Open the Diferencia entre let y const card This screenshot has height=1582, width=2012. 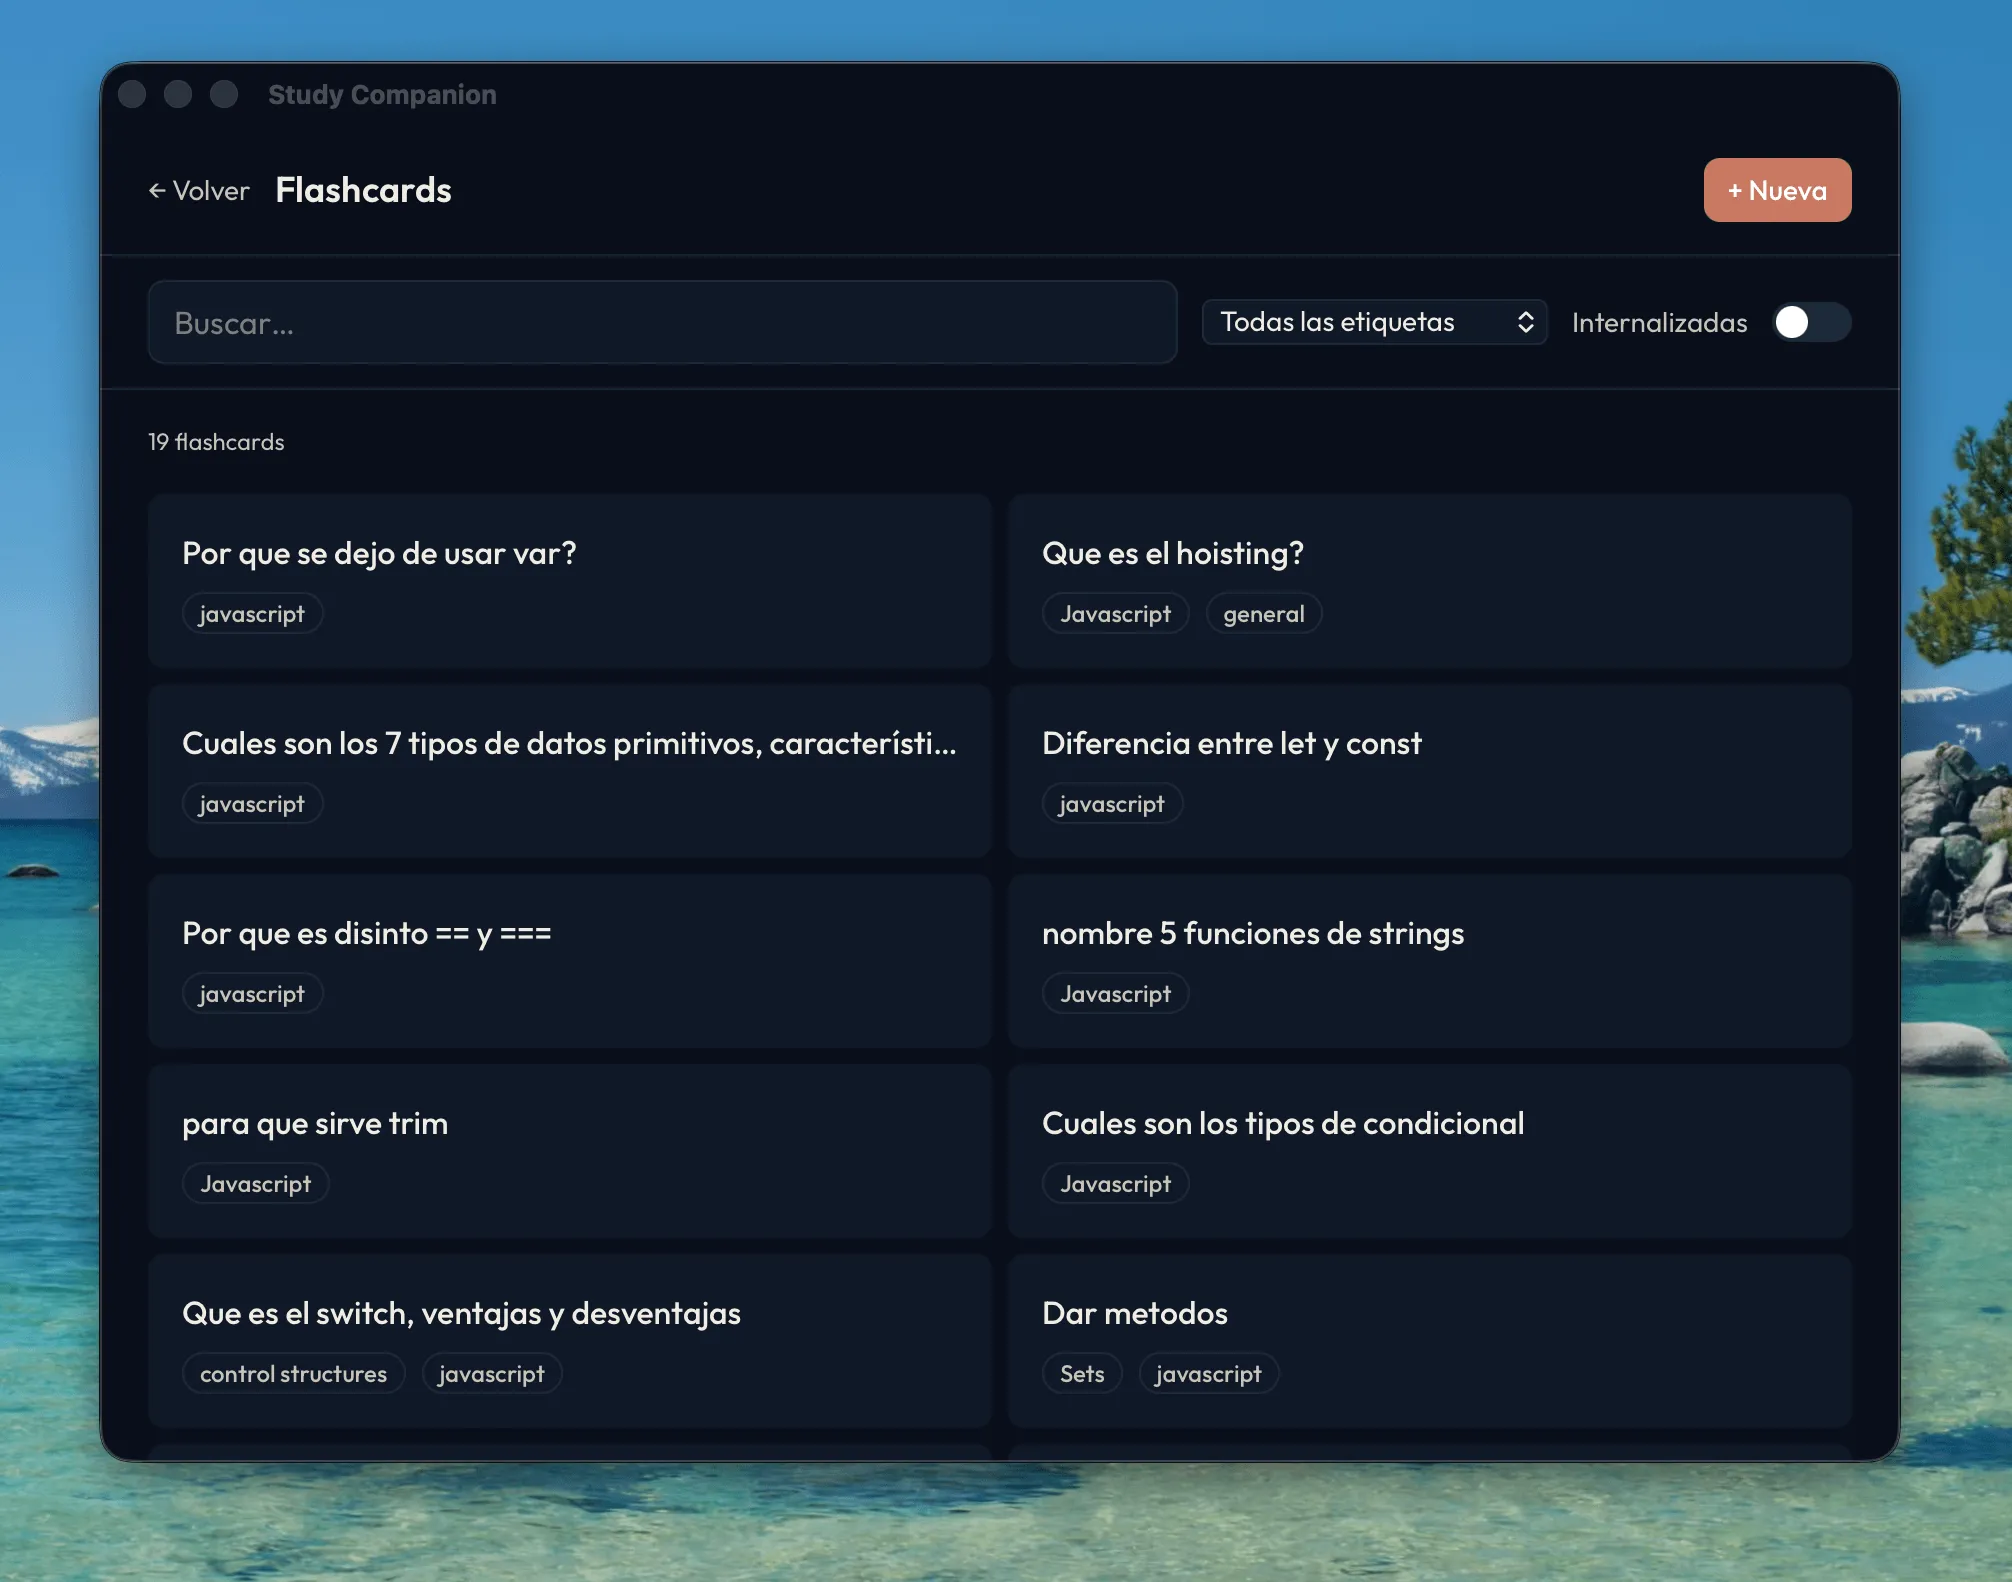[1429, 770]
